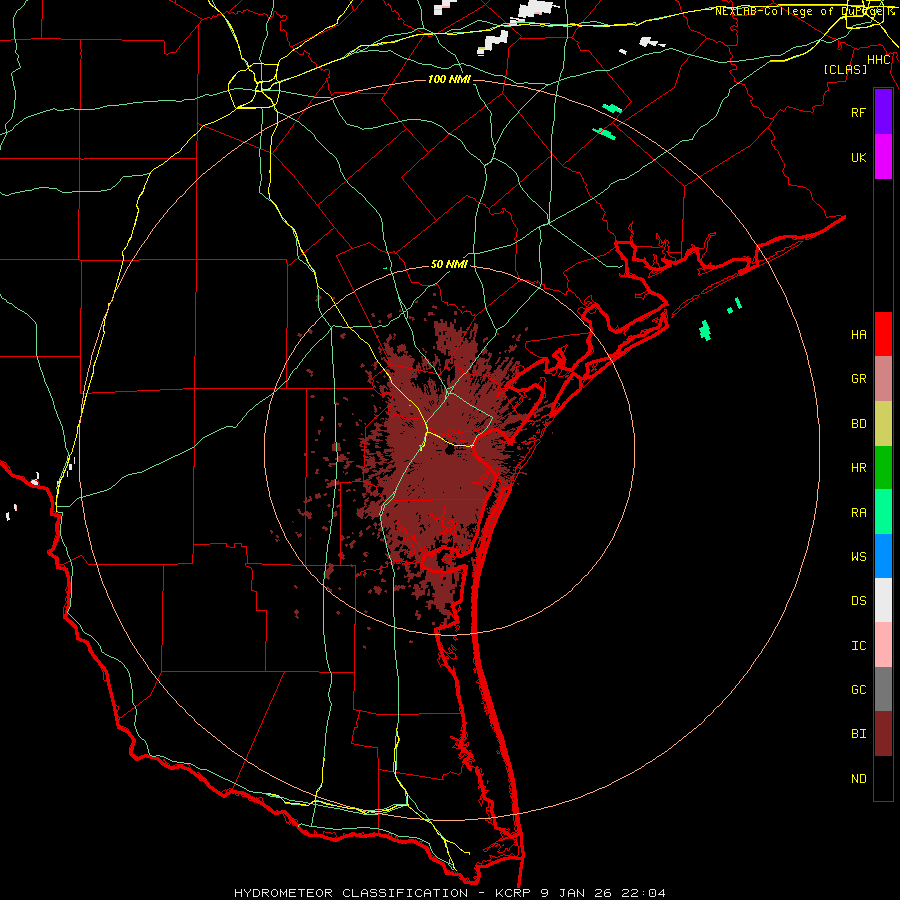Click the NEXLAB-College of DuPage credit text
This screenshot has width=900, height=900.
[x=804, y=11]
